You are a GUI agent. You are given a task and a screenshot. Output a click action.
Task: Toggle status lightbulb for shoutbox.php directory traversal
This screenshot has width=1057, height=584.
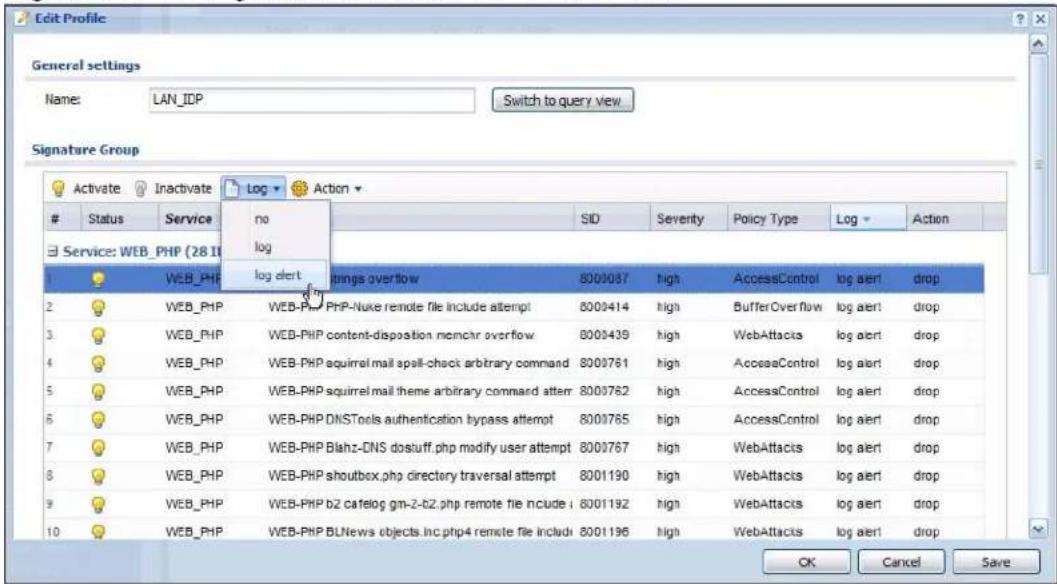click(x=98, y=476)
